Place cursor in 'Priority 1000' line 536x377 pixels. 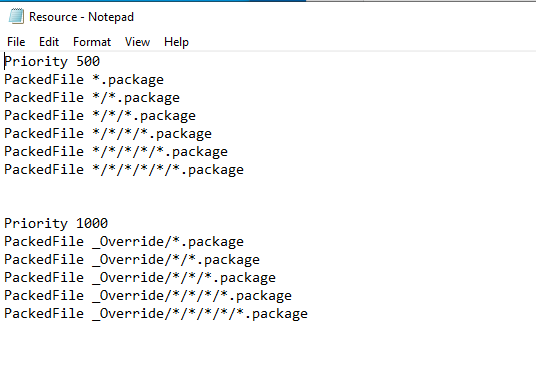coord(56,224)
